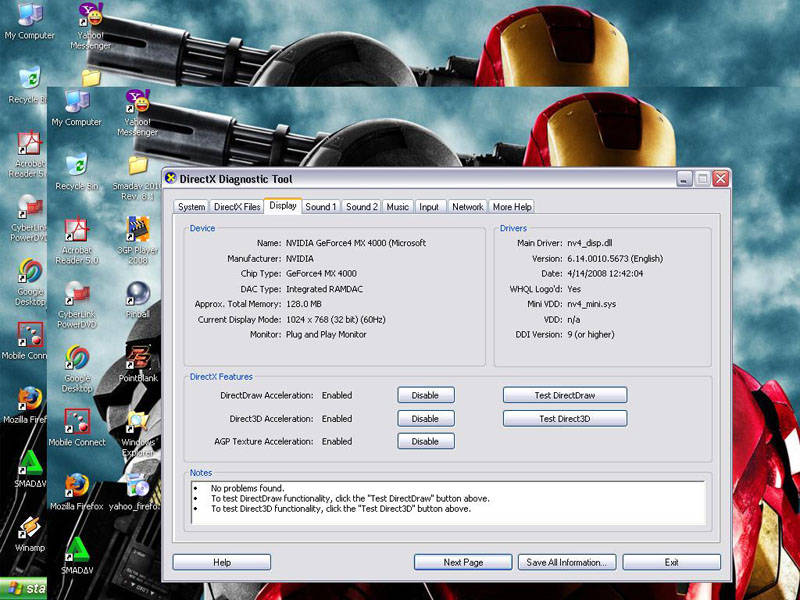Open the Smadav 2010 Rev 8.1 folder
This screenshot has height=600, width=800.
coord(138,178)
